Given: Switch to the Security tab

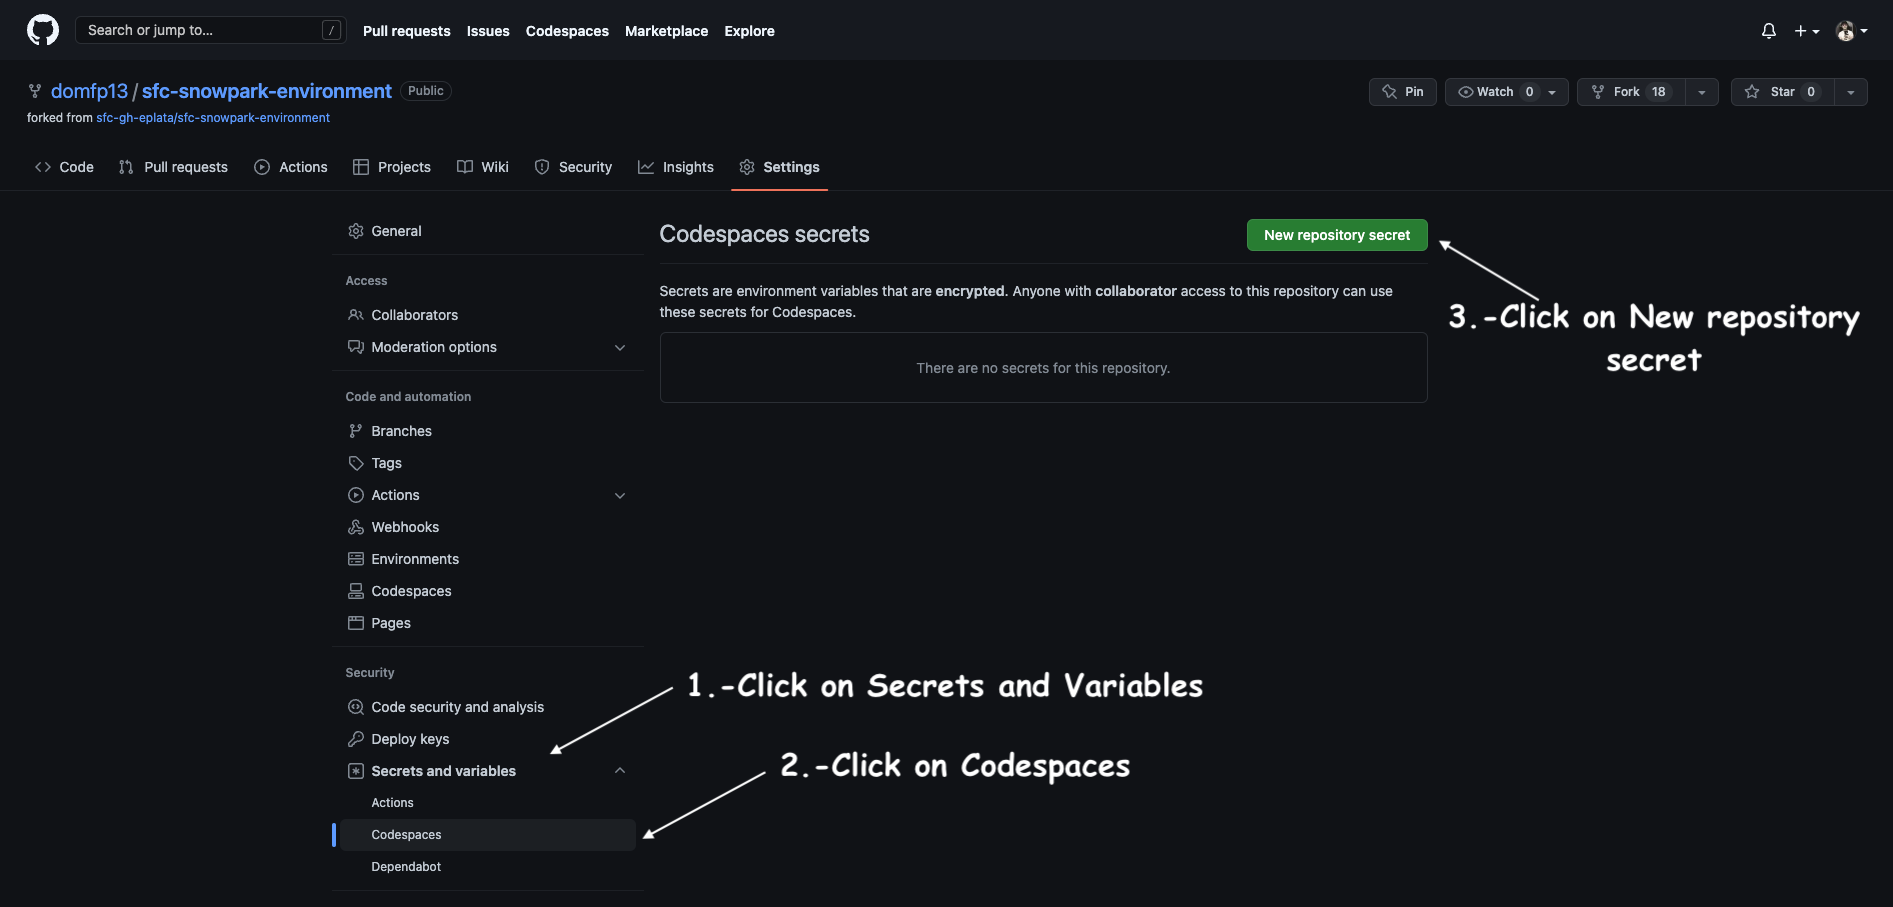Looking at the screenshot, I should coord(573,167).
